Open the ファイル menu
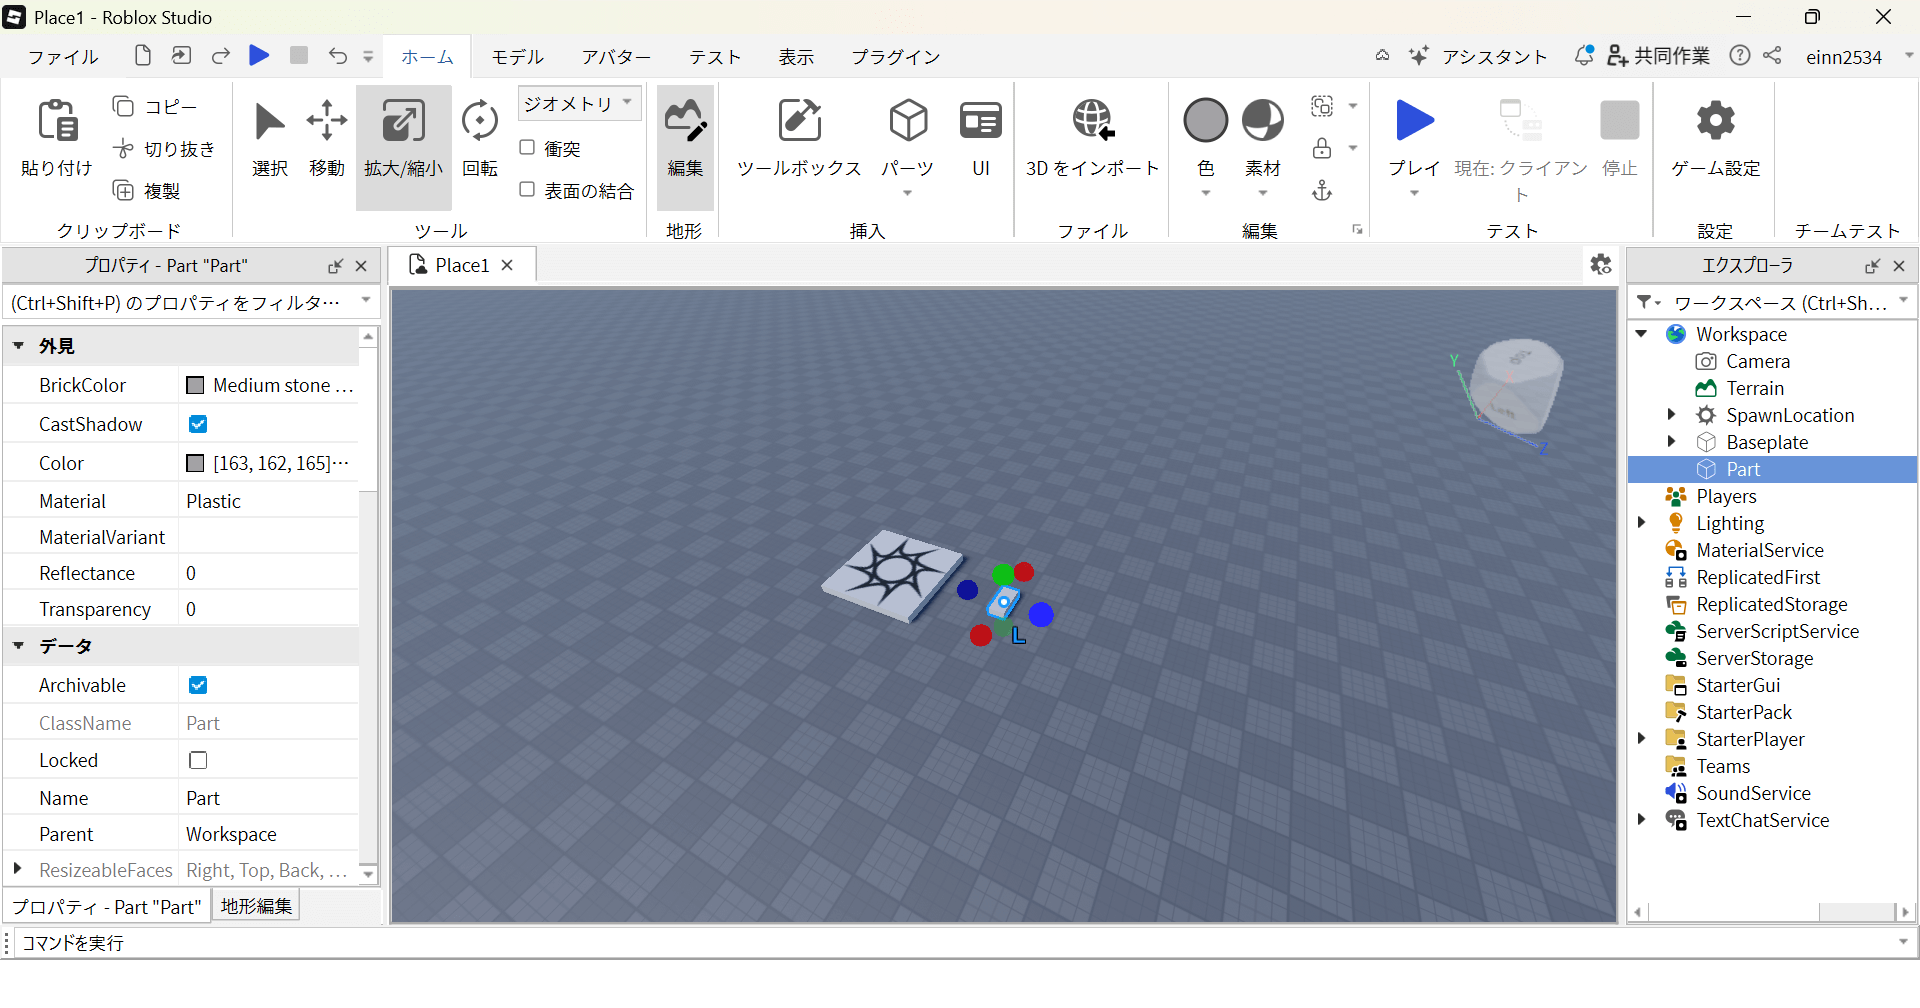 click(63, 57)
